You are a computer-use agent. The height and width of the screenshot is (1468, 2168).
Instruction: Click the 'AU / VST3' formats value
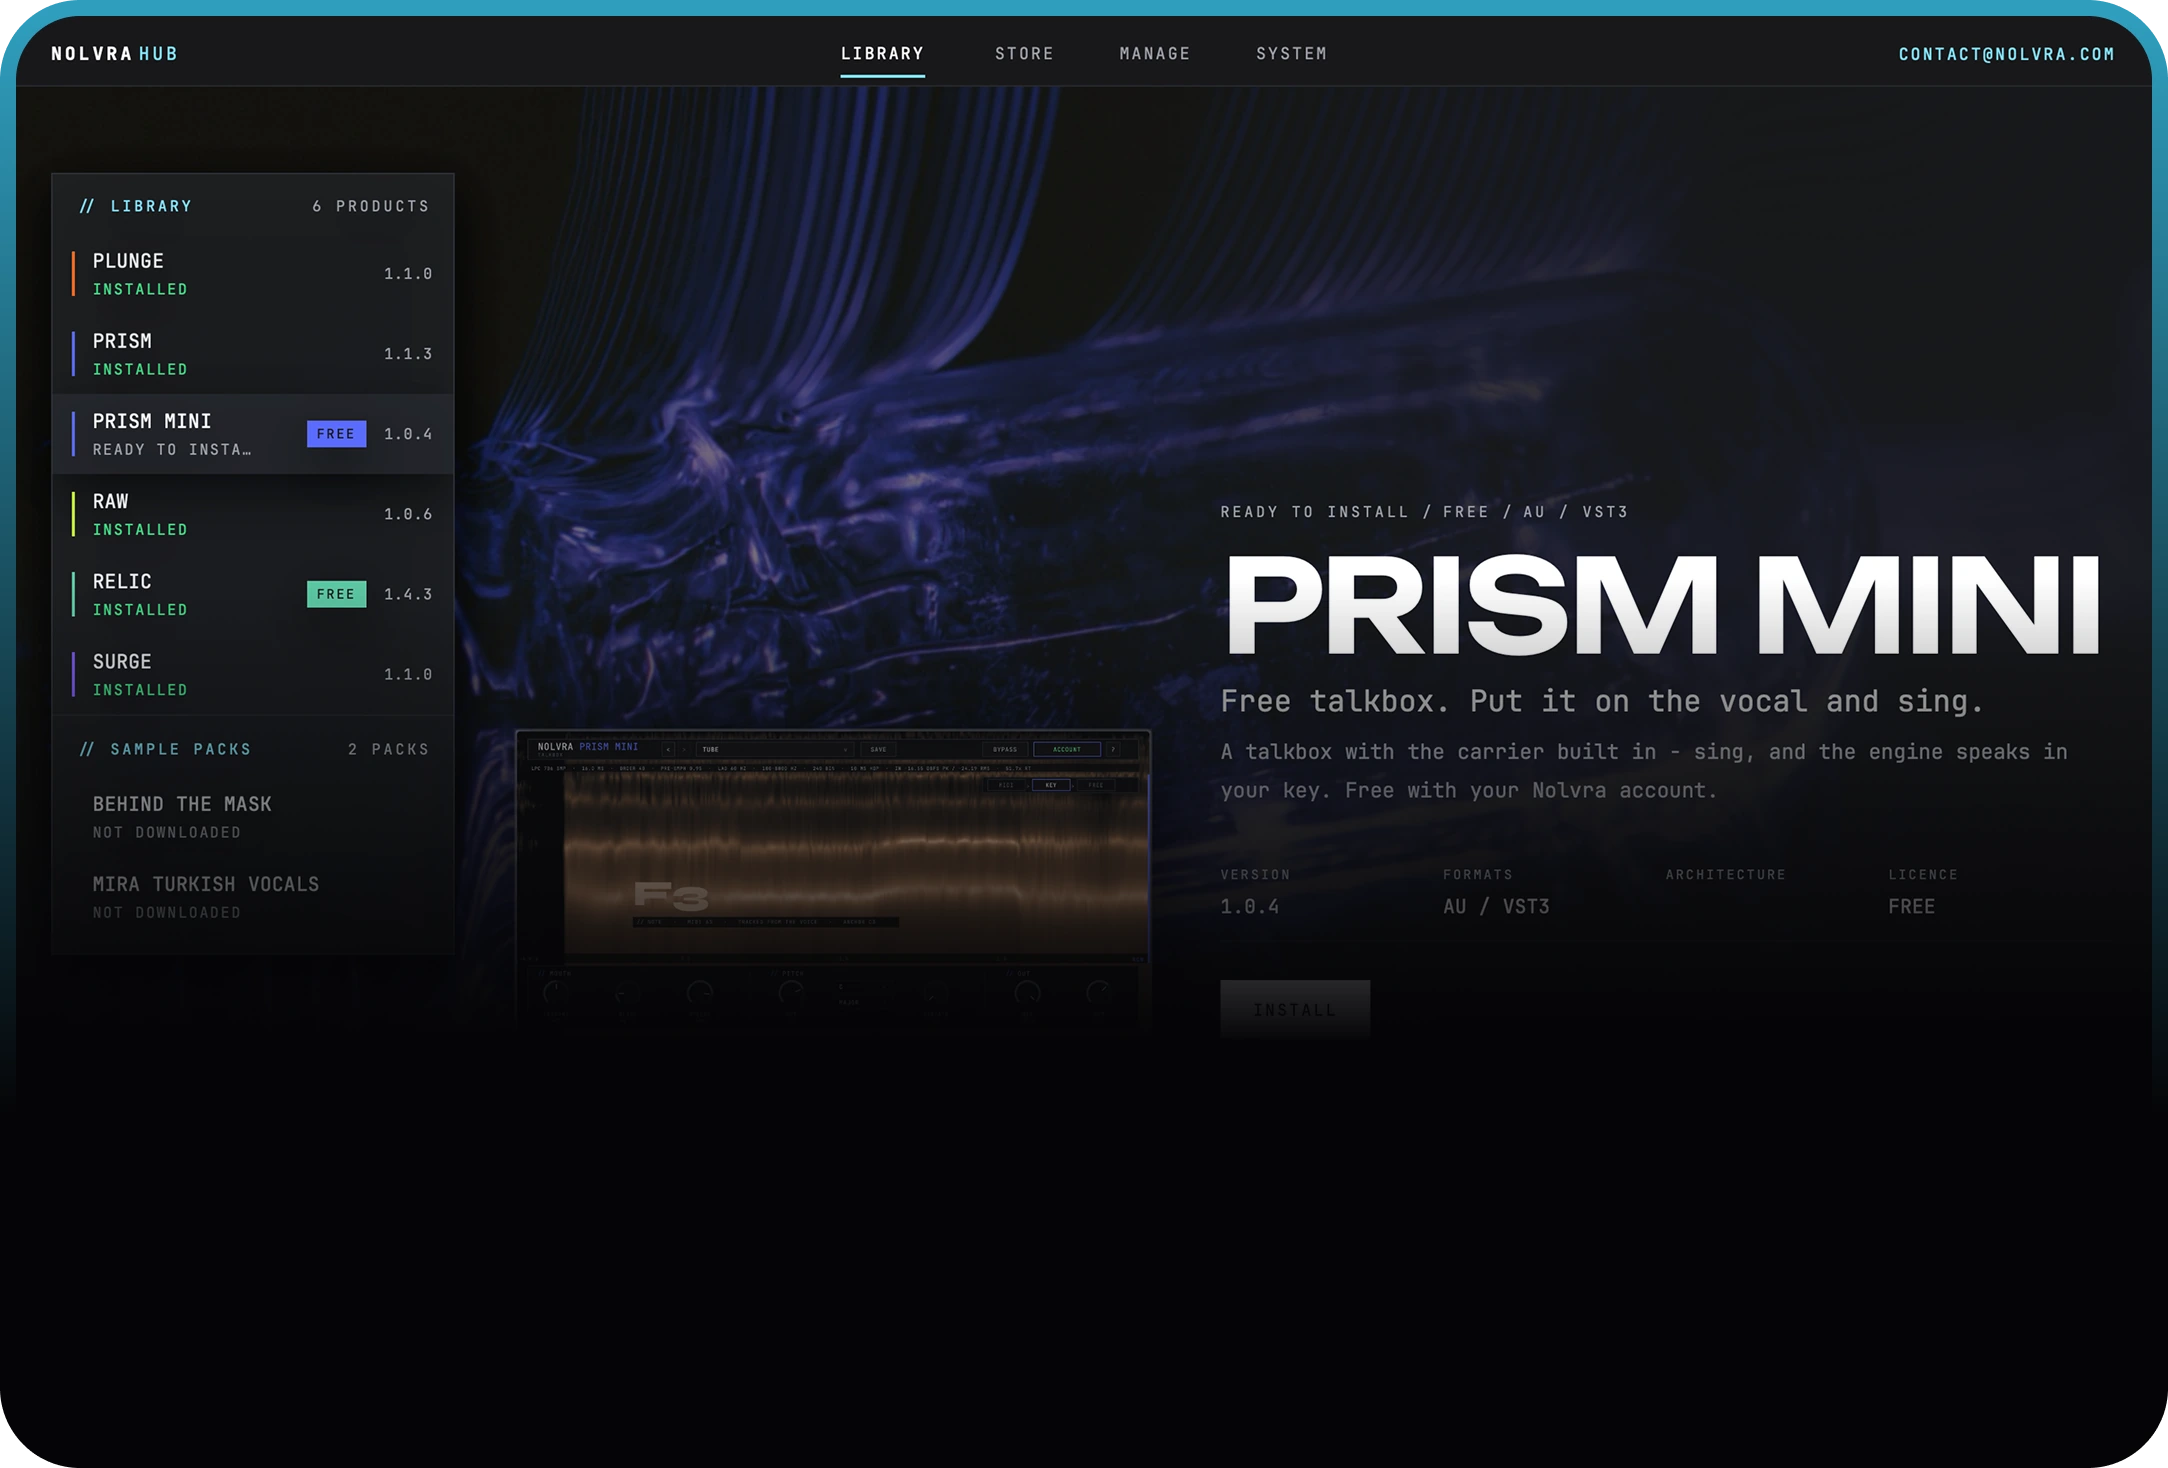1496,906
